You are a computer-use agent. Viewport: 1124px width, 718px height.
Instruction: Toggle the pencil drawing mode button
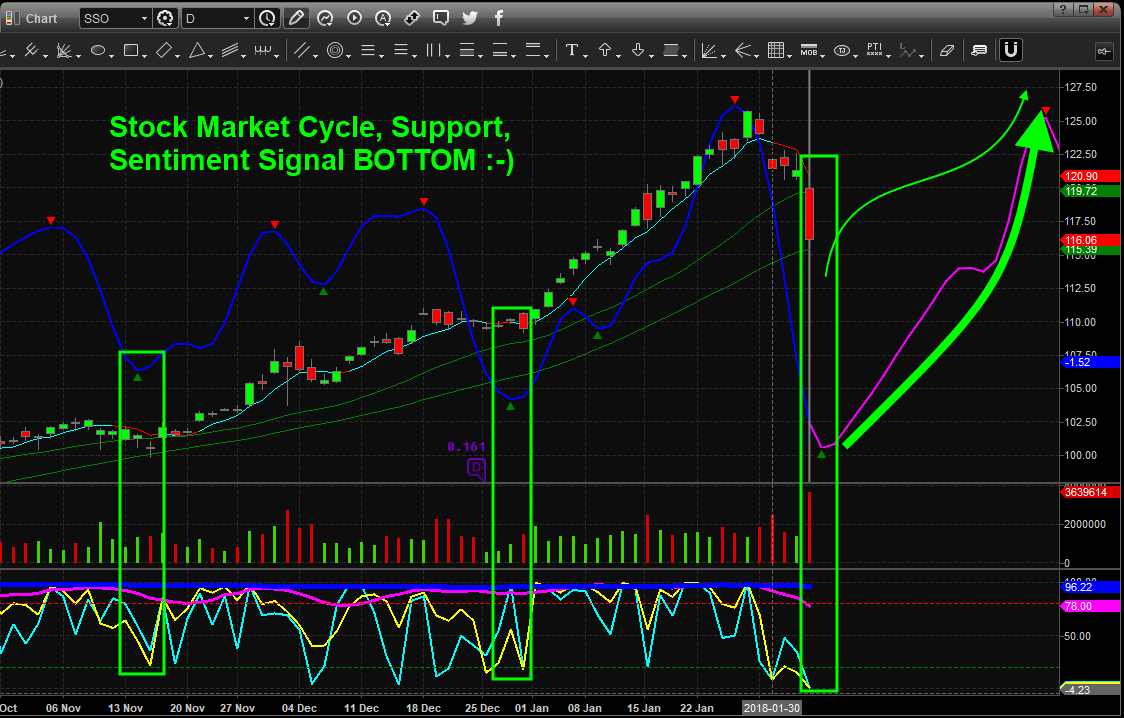296,18
